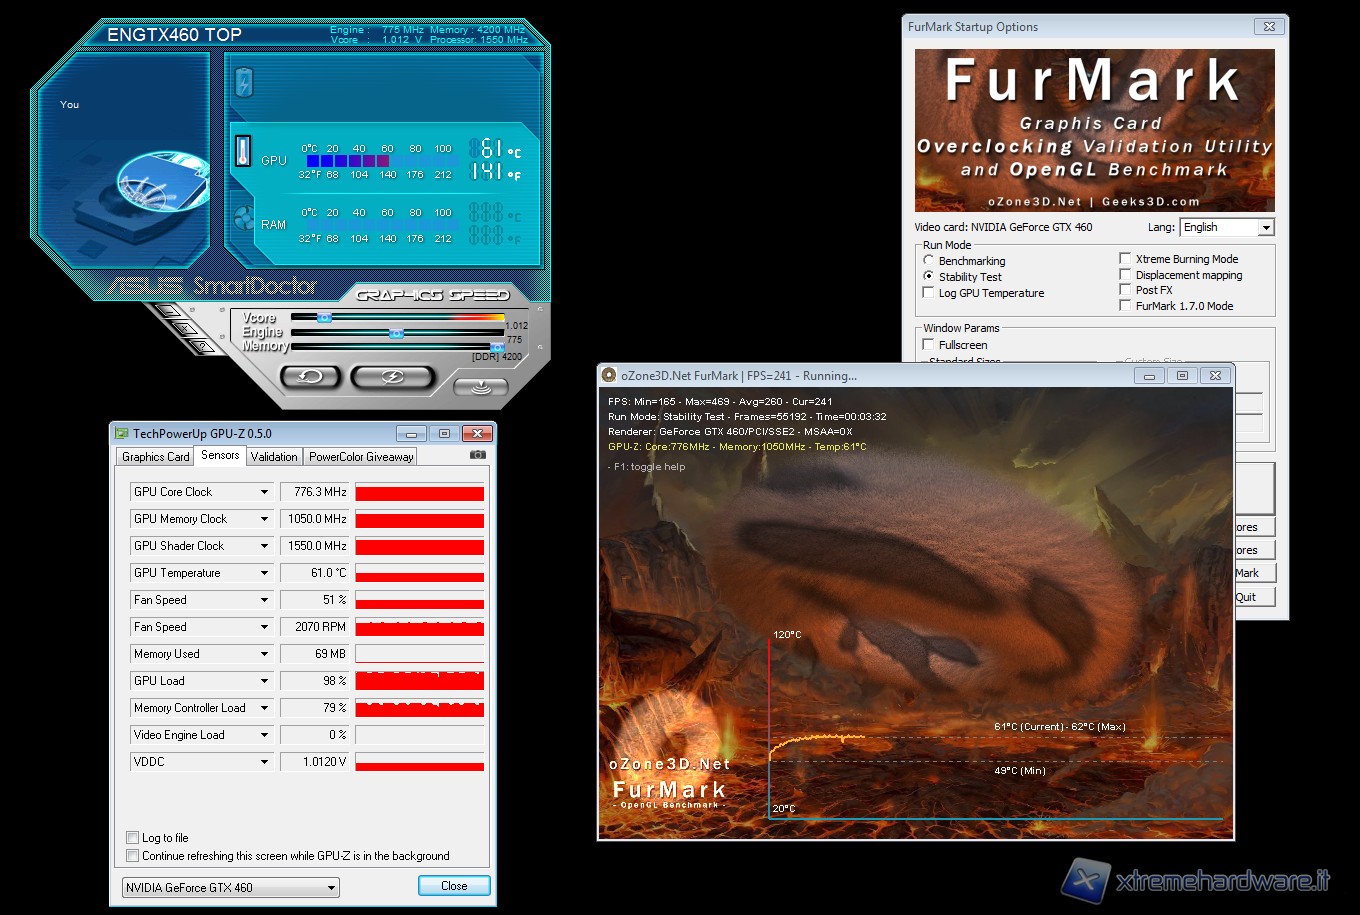
Task: Click the Engine clock slider handle
Action: tap(396, 333)
